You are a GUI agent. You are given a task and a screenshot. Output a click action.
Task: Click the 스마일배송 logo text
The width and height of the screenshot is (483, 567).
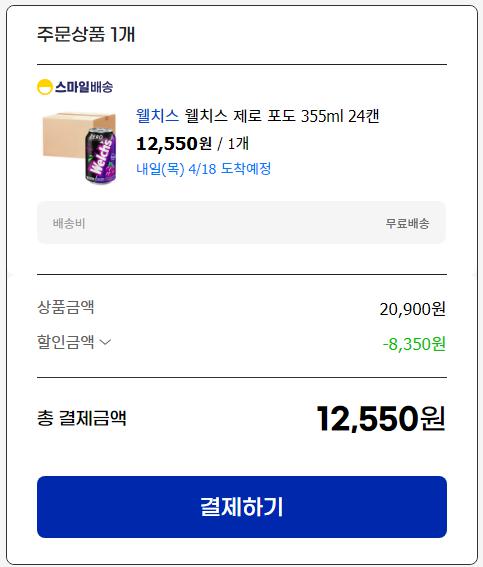[84, 87]
